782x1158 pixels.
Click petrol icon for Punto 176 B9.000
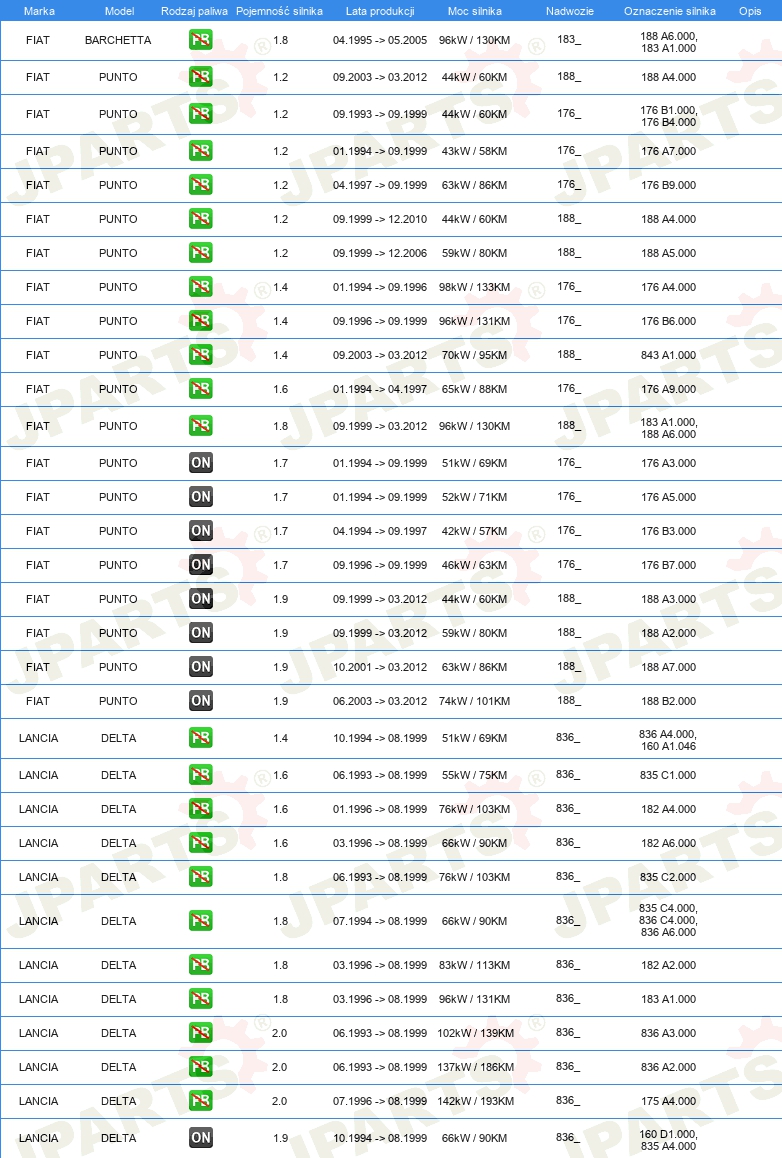point(200,185)
